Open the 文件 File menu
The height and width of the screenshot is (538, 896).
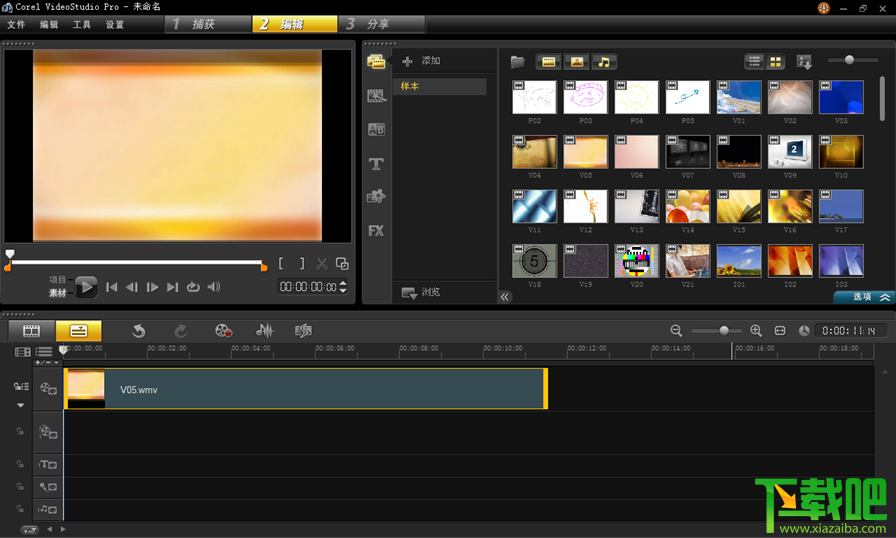[x=16, y=24]
